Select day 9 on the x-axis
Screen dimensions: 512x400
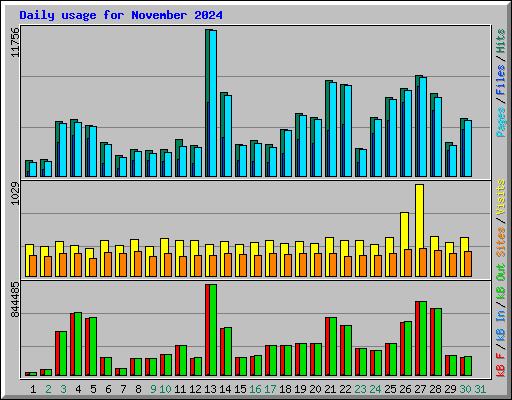click(153, 389)
